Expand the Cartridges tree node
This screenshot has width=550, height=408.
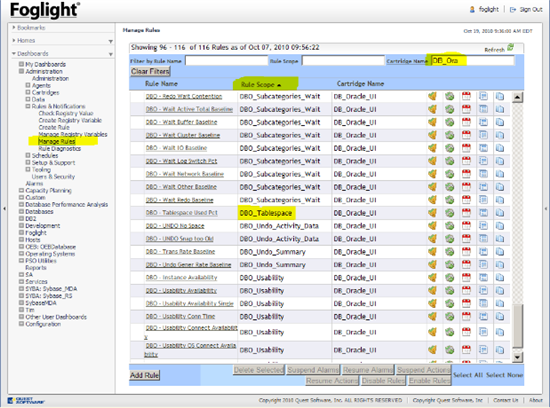[28, 92]
